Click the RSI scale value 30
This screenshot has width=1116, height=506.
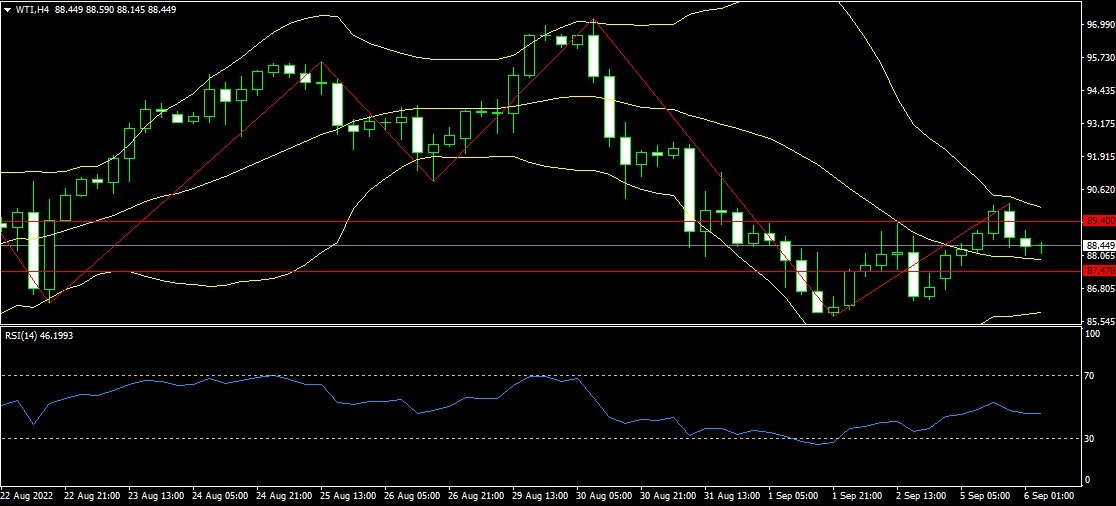point(1090,439)
